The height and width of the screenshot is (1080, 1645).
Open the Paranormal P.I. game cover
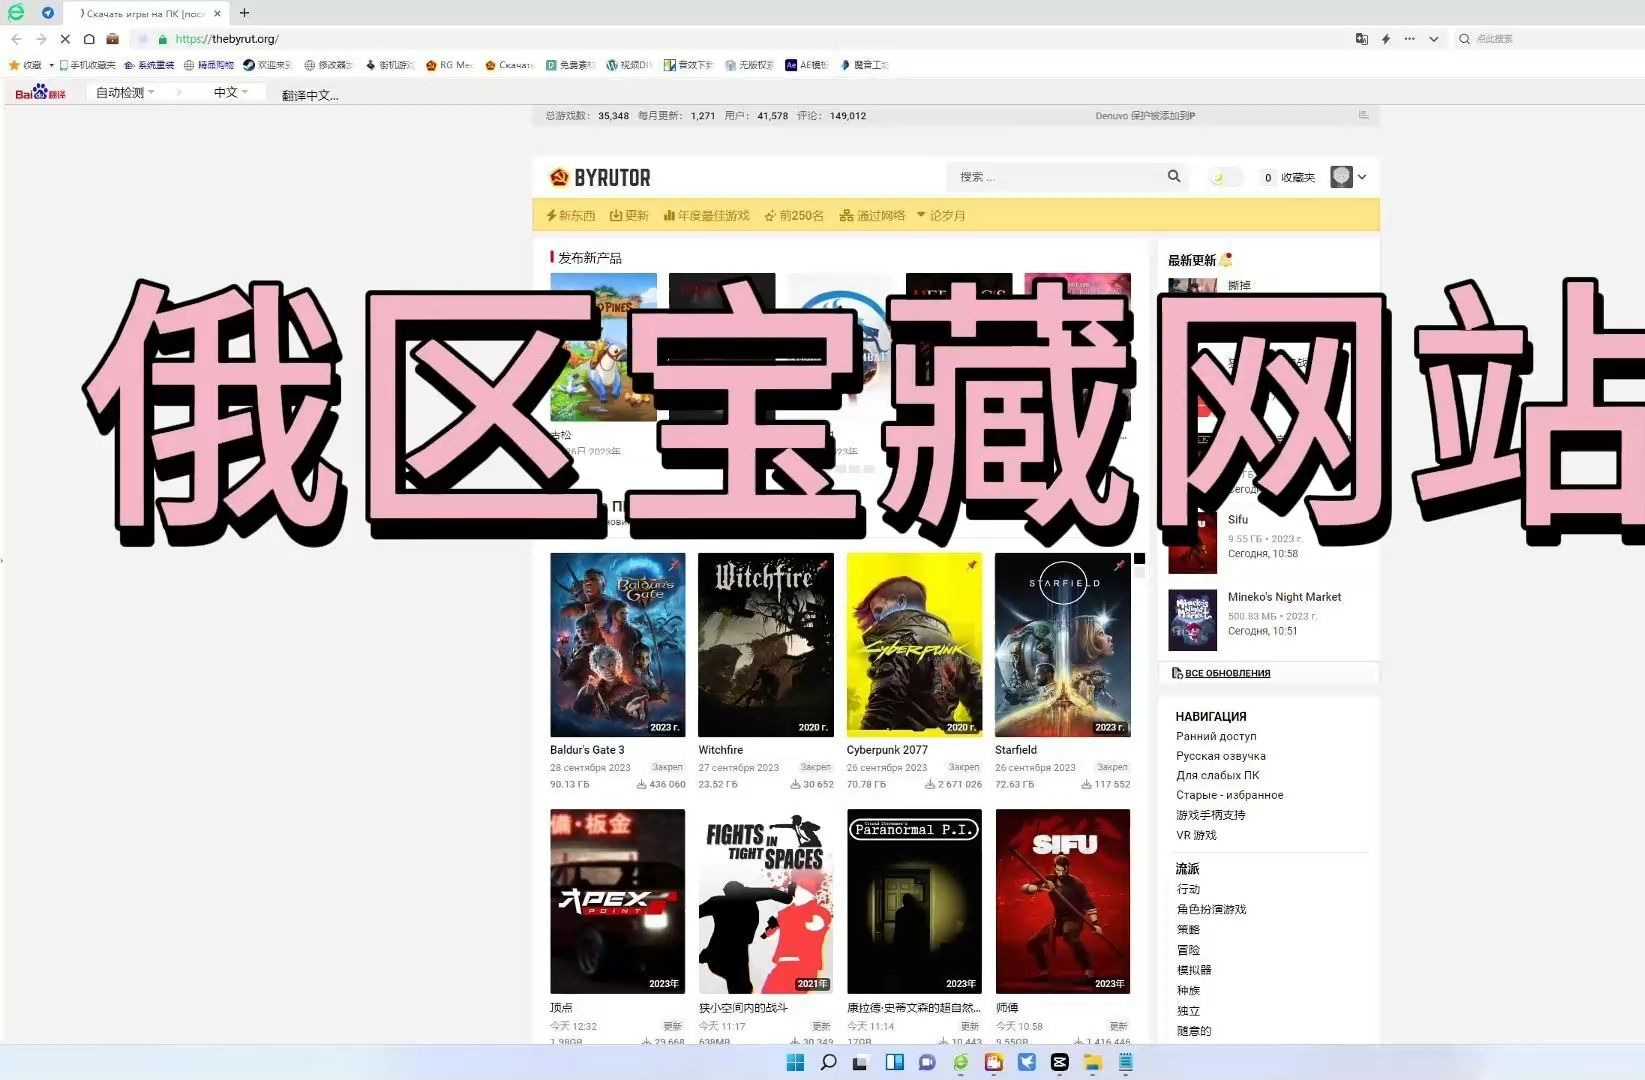(914, 901)
